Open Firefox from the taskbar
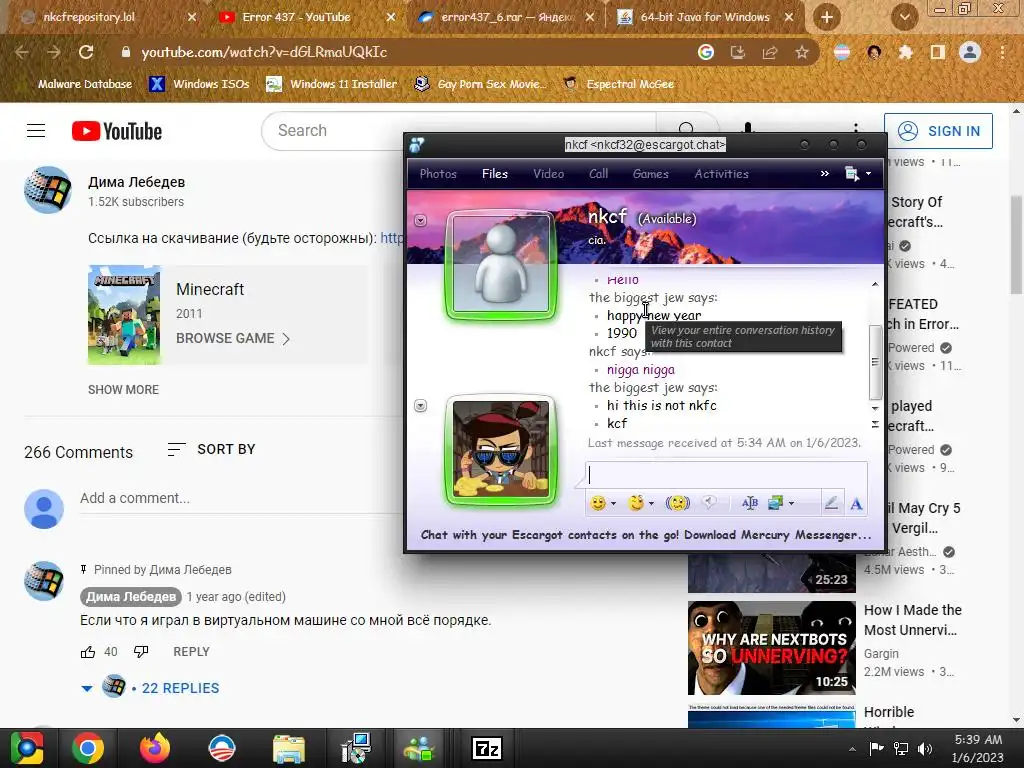 point(155,748)
